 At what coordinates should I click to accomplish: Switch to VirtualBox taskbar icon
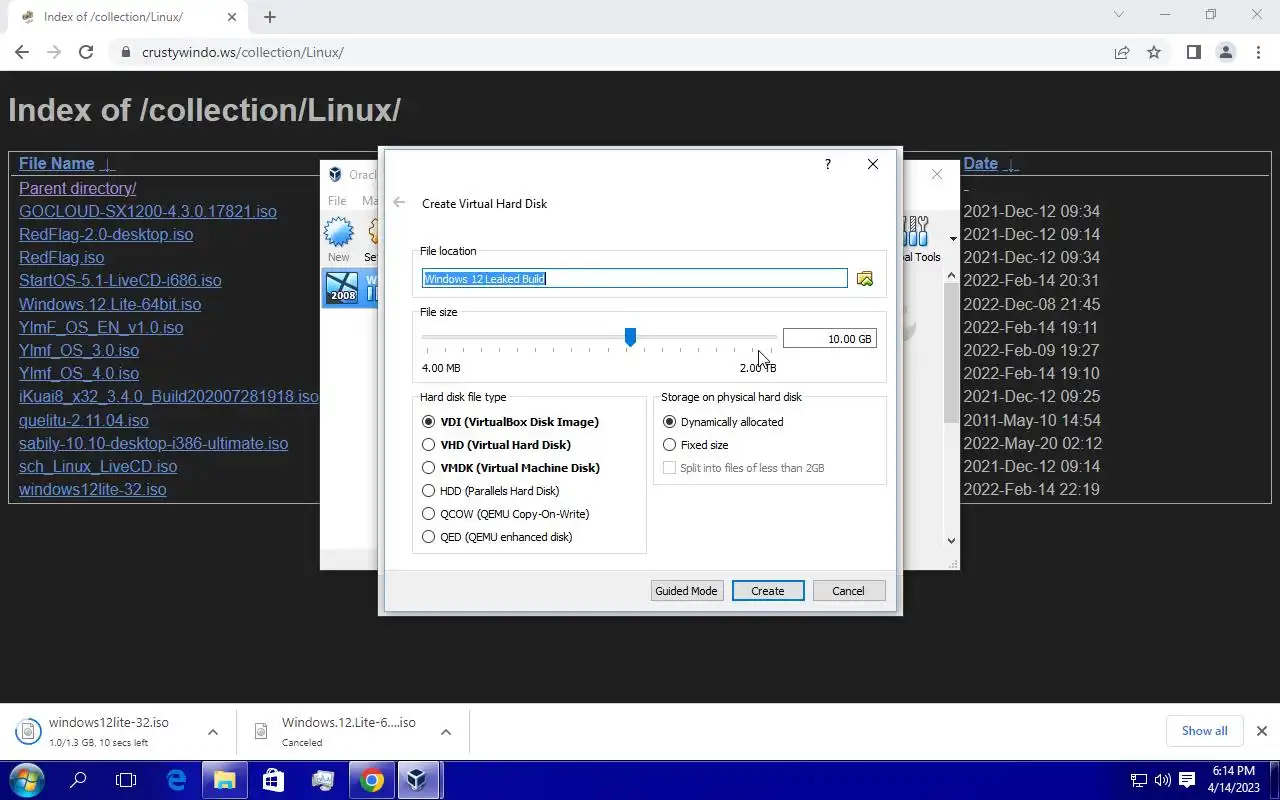(418, 780)
